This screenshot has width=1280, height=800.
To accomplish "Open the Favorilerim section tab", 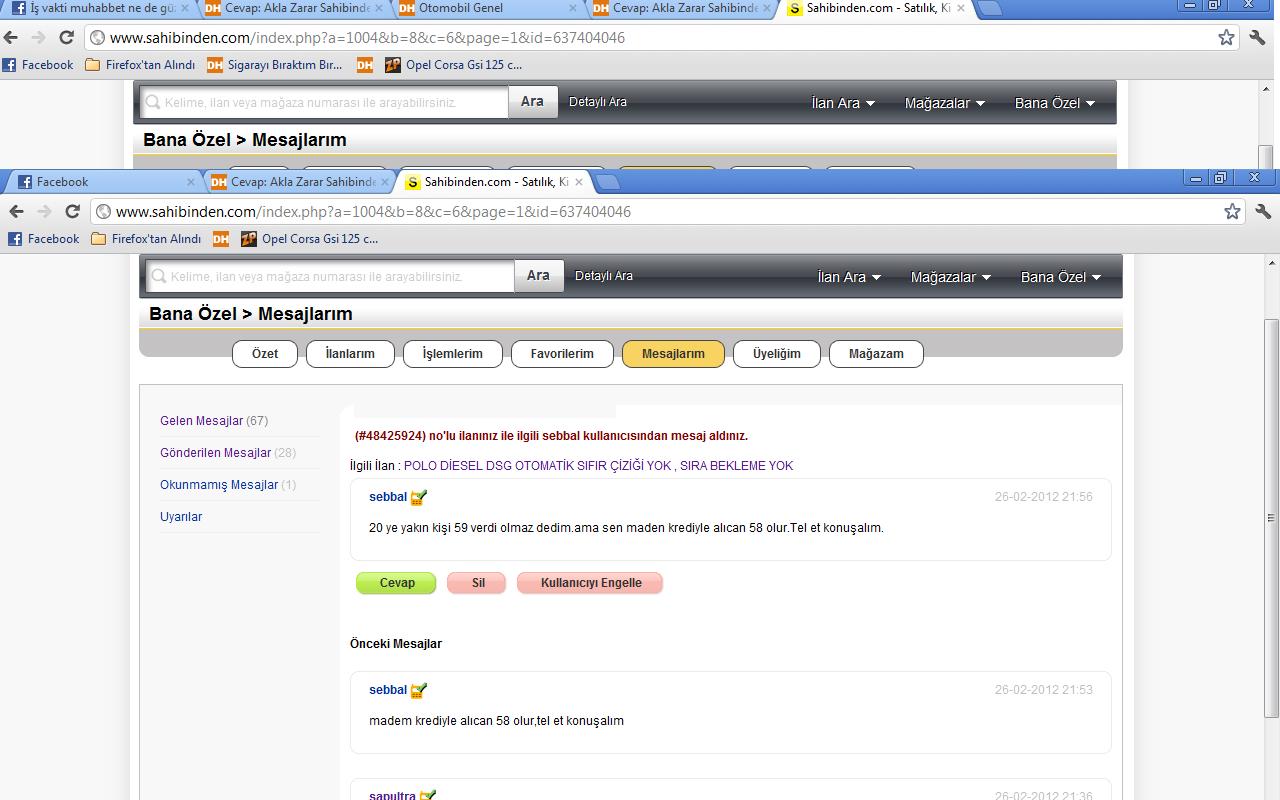I will click(562, 354).
